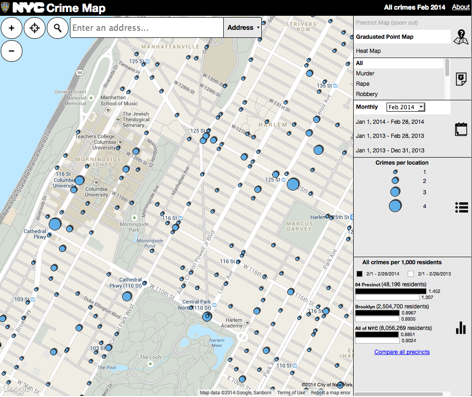
Task: Open the About link
Action: (x=461, y=7)
